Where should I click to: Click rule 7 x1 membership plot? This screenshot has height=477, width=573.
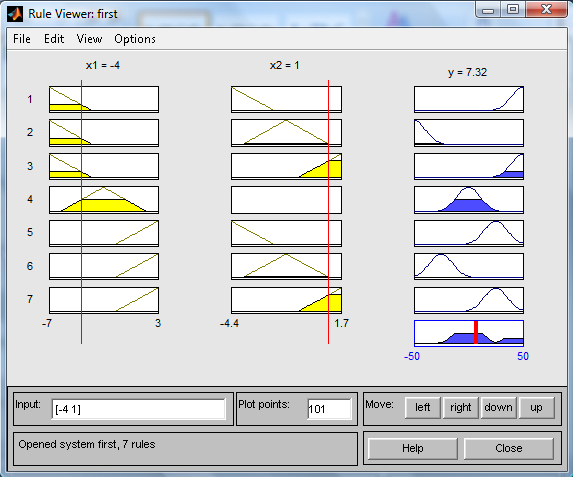(104, 300)
